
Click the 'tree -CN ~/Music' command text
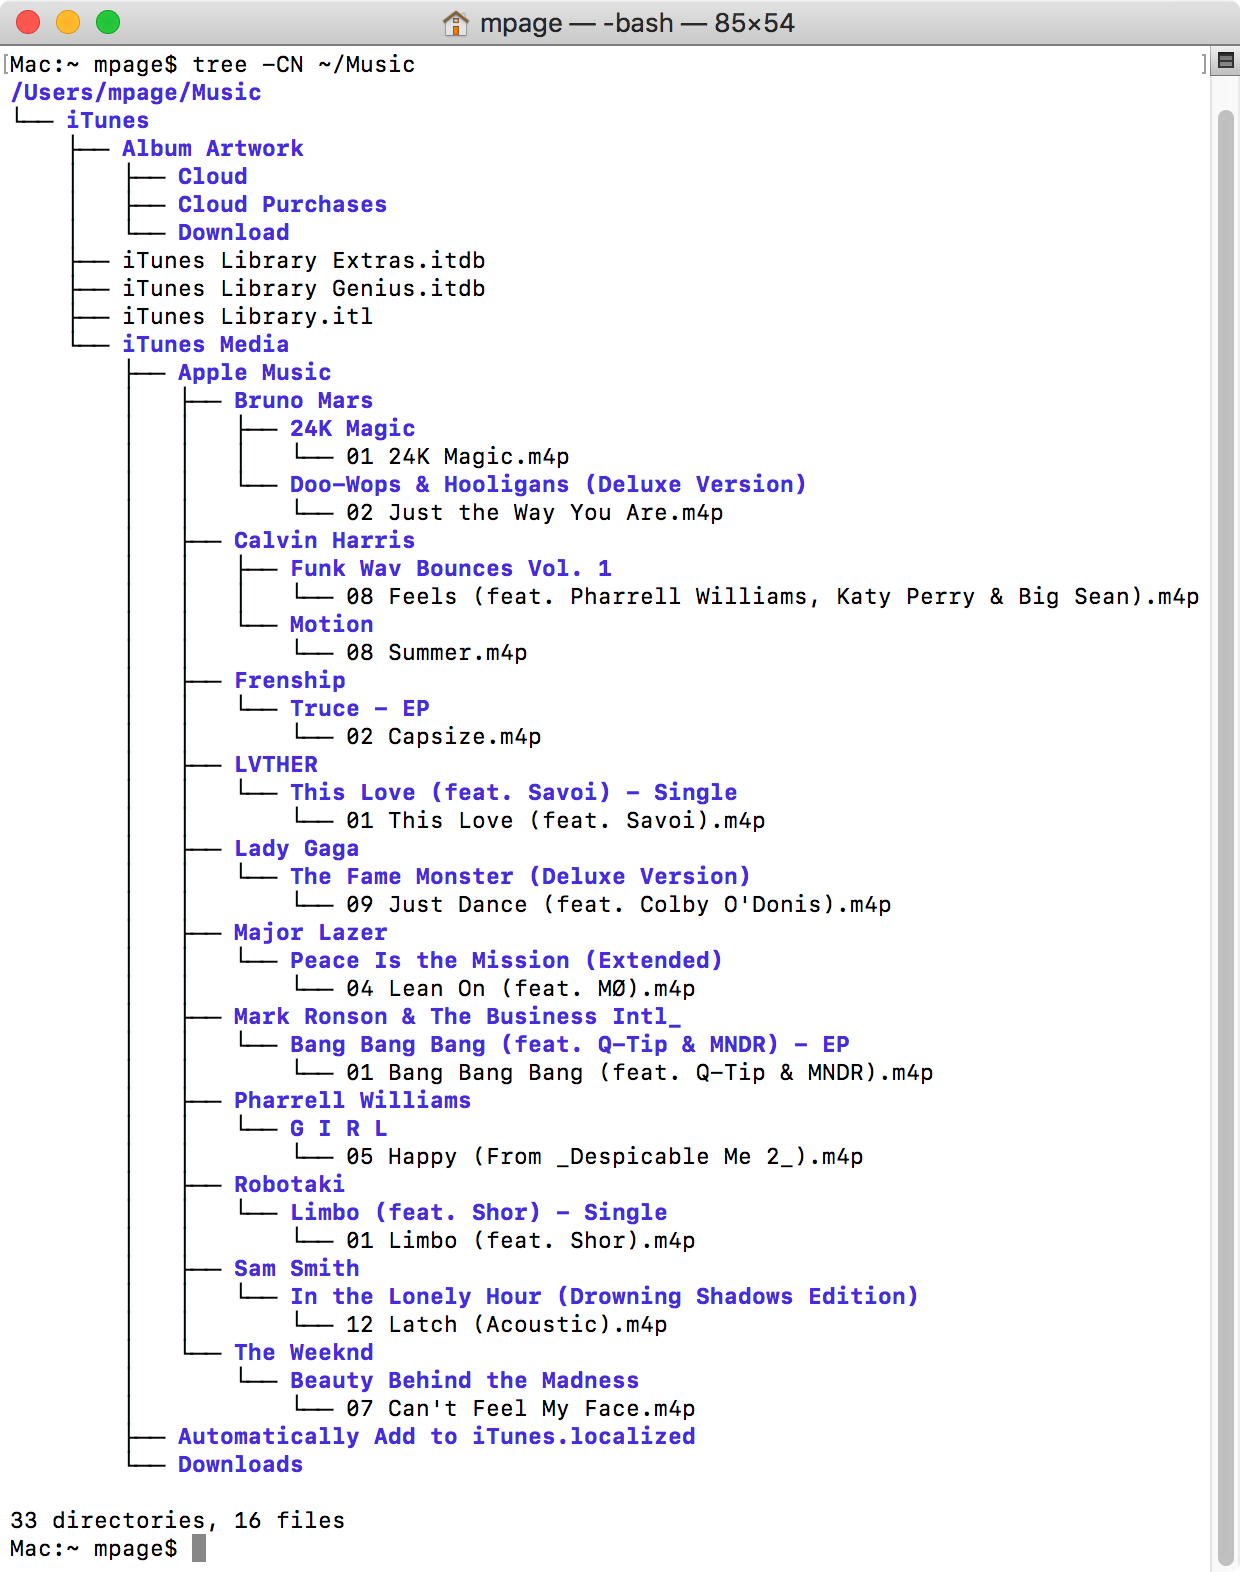click(x=303, y=64)
